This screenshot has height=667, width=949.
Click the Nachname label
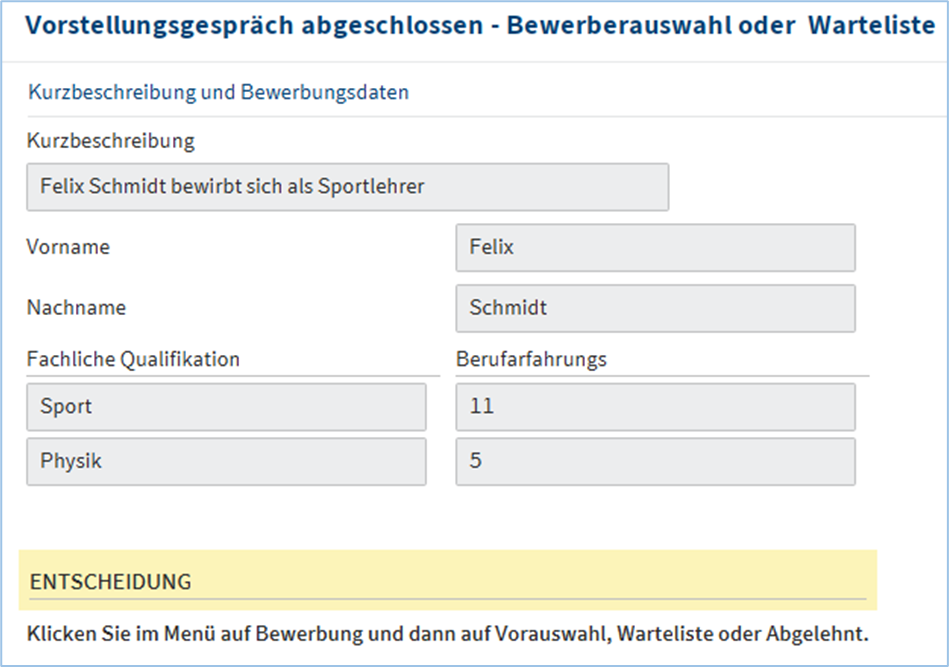pyautogui.click(x=76, y=308)
